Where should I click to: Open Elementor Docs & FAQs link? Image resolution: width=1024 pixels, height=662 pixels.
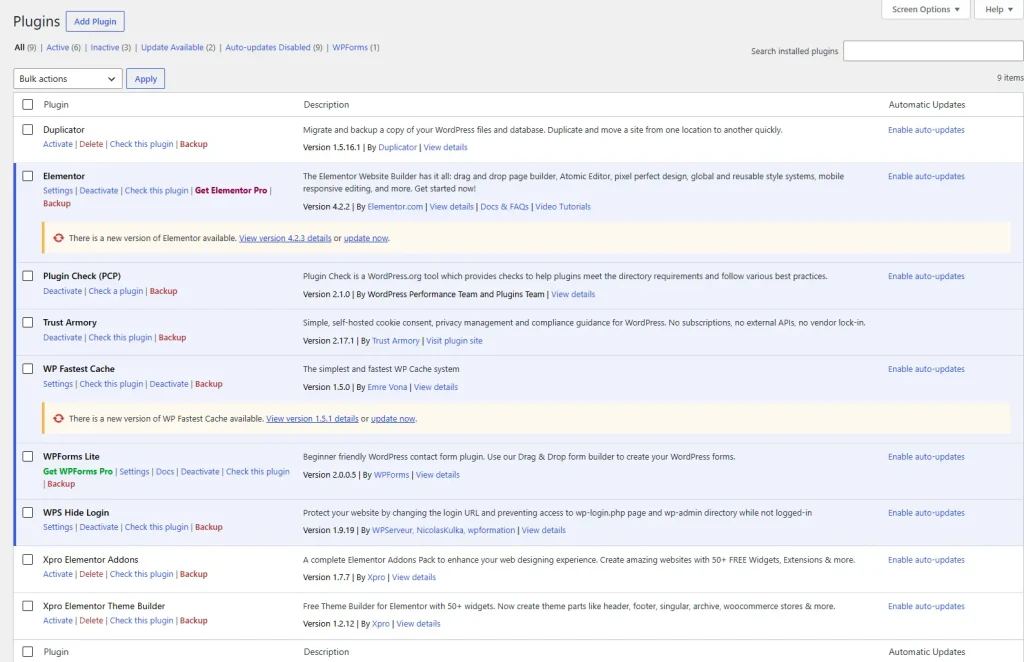504,207
